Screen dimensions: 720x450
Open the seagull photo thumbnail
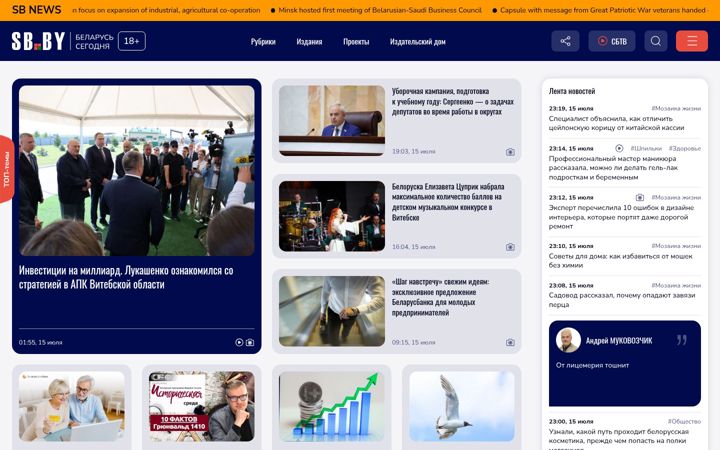461,406
